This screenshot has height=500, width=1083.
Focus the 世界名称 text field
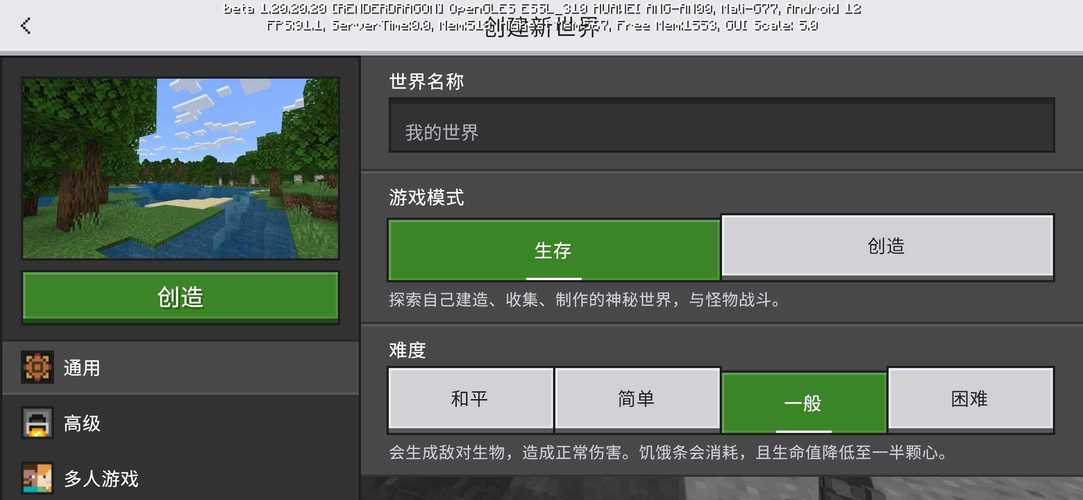(x=720, y=131)
